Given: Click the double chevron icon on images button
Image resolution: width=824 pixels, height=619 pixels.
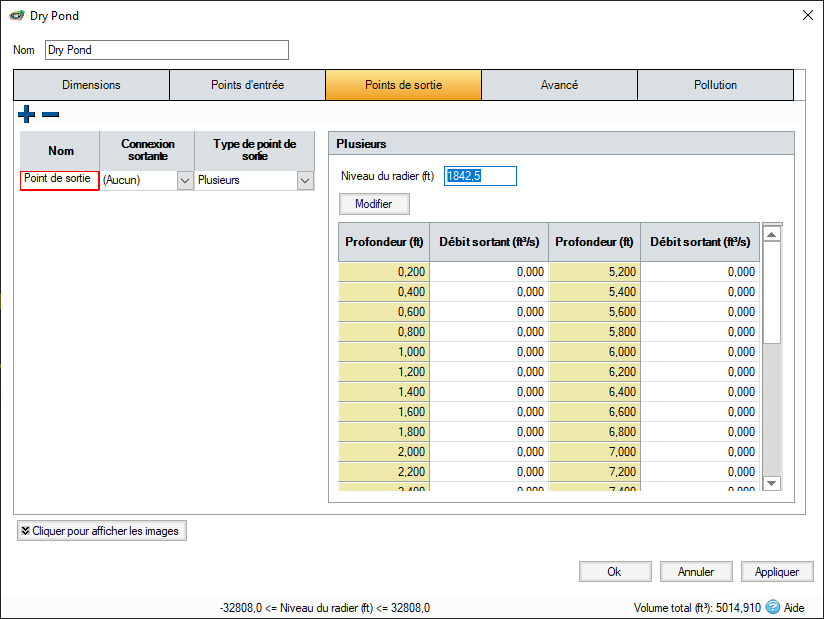Looking at the screenshot, I should pos(25,531).
